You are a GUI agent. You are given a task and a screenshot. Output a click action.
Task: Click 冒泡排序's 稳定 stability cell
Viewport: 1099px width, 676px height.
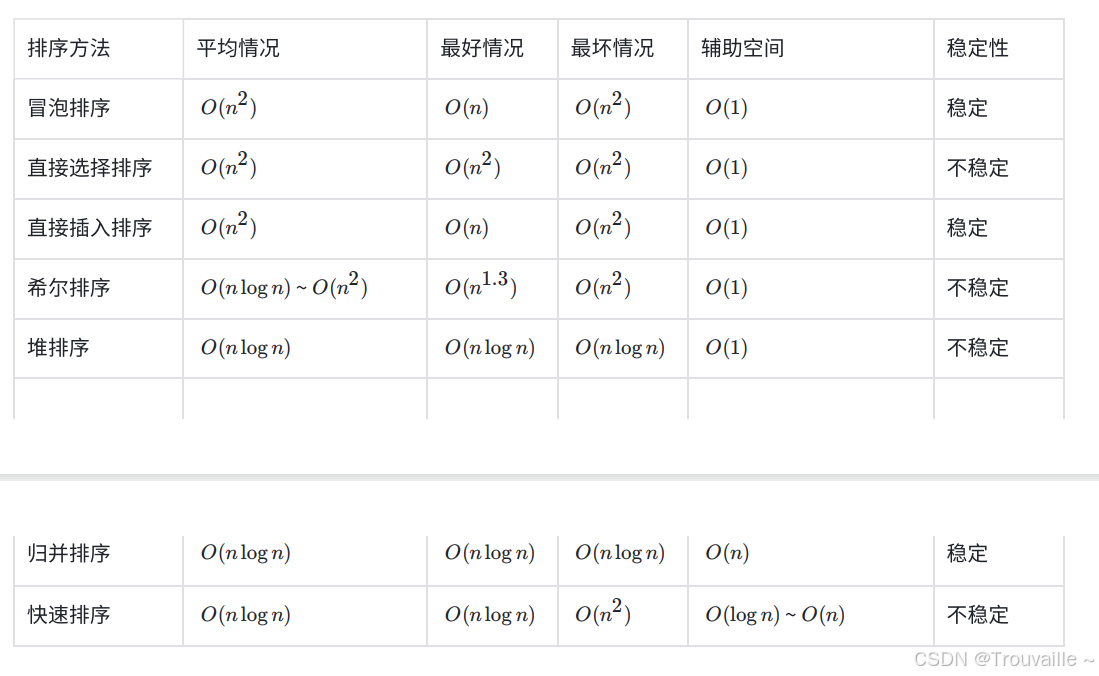pyautogui.click(x=967, y=108)
